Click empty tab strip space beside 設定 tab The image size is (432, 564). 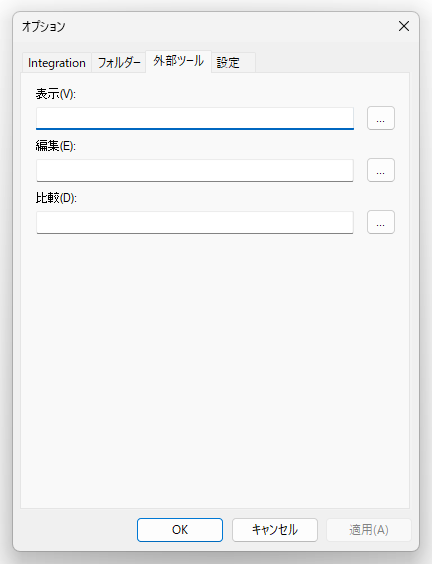point(332,62)
